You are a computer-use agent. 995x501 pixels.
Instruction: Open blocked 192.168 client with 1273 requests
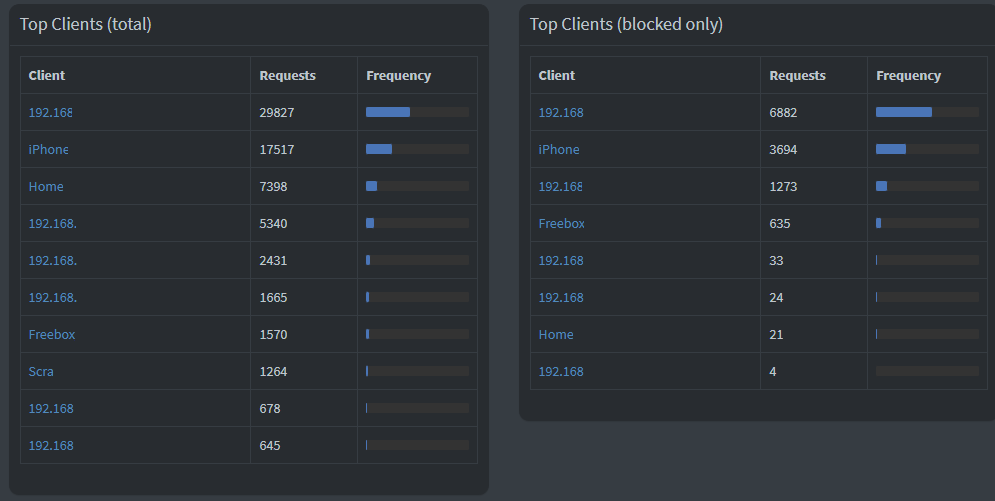click(560, 186)
